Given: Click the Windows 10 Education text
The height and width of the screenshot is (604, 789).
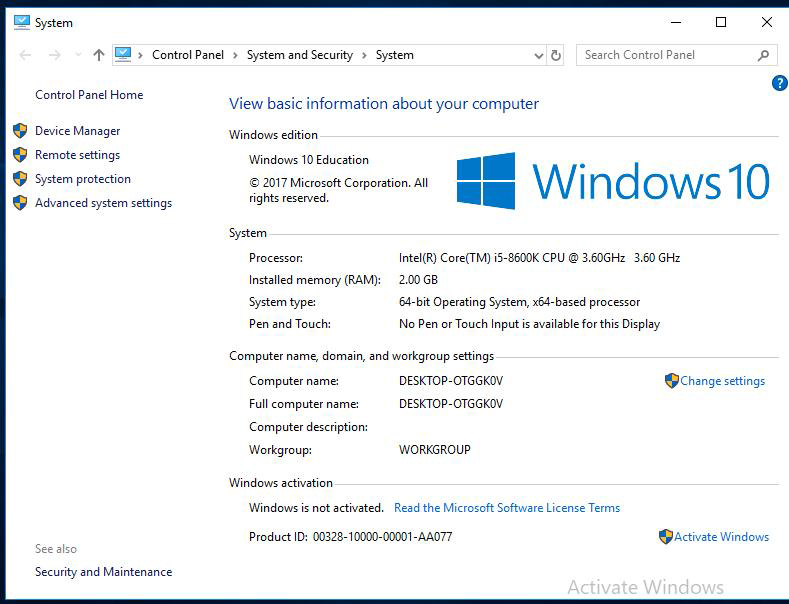Looking at the screenshot, I should click(x=309, y=160).
